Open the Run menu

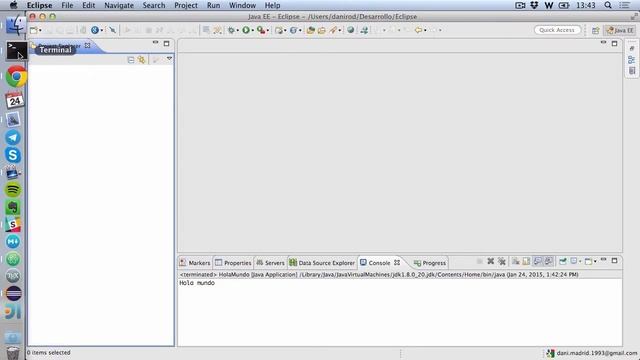213,5
